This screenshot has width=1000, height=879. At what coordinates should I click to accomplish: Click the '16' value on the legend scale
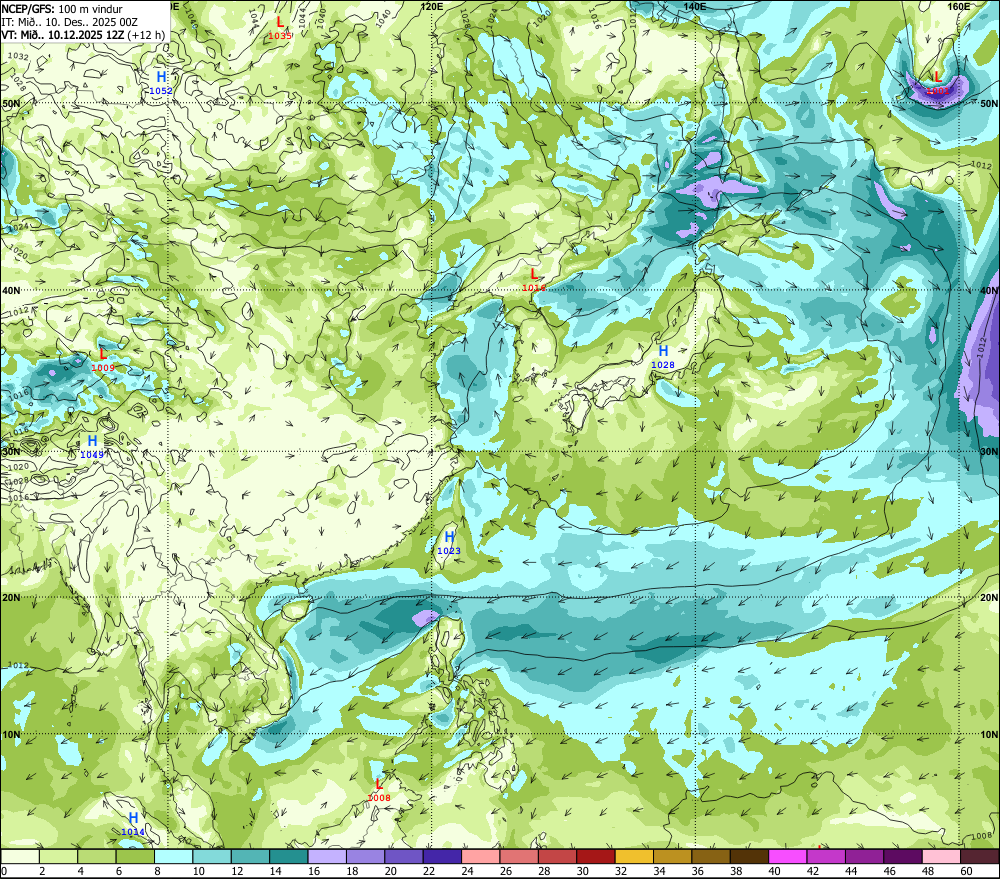[x=314, y=871]
